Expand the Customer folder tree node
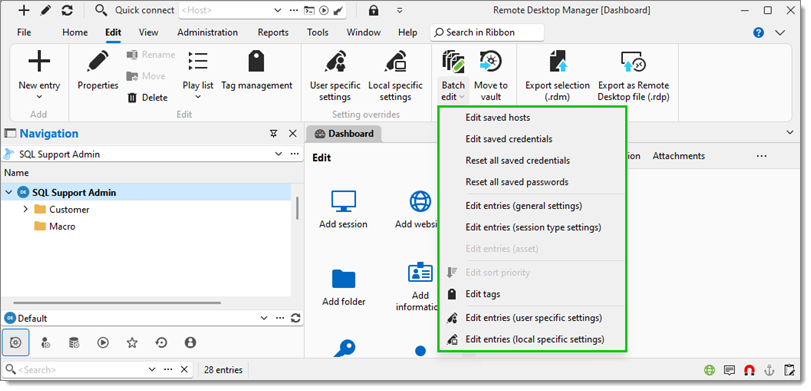This screenshot has height=391, width=811. point(26,209)
